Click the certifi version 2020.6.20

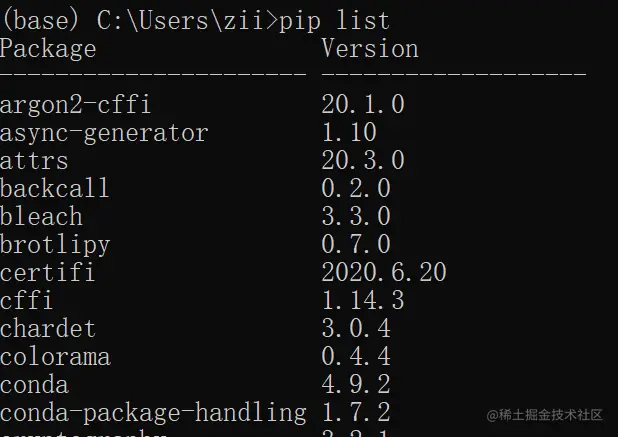point(384,272)
